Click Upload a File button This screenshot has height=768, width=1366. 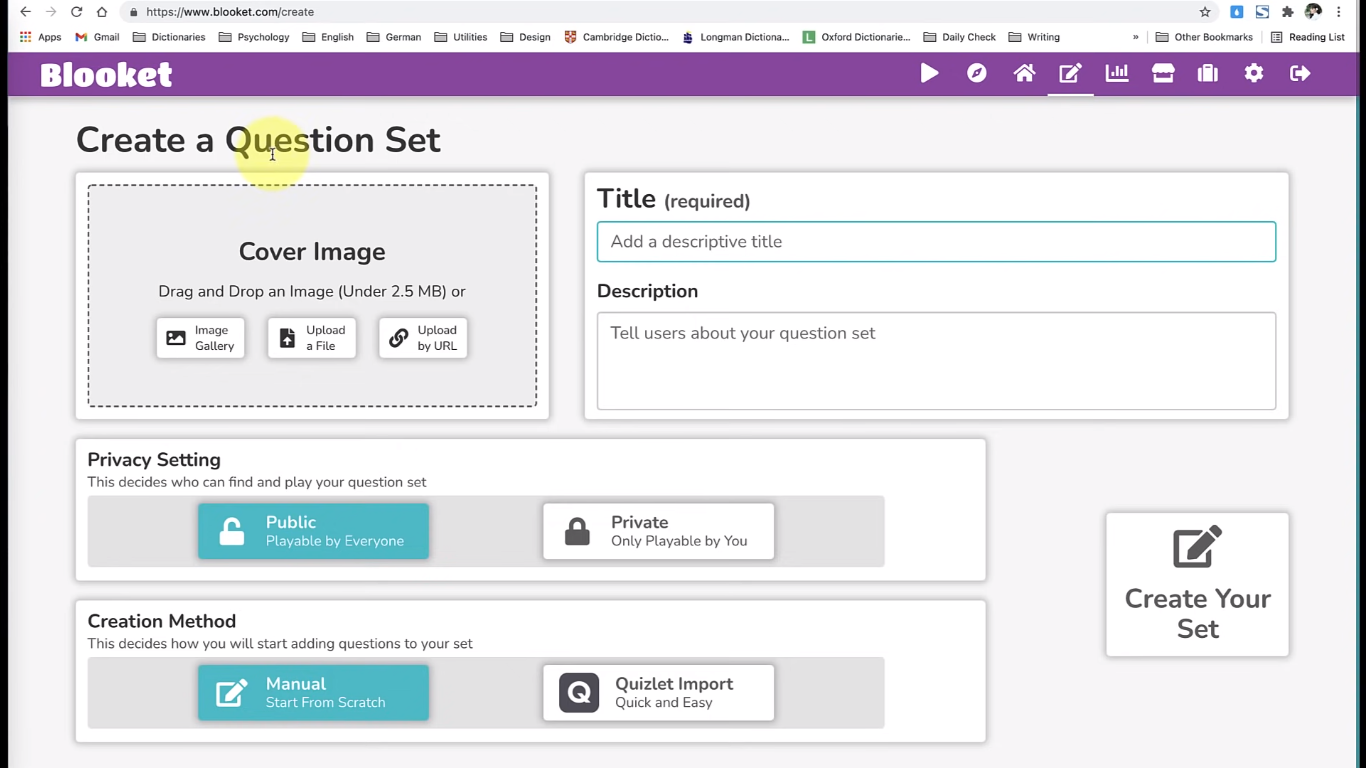312,338
